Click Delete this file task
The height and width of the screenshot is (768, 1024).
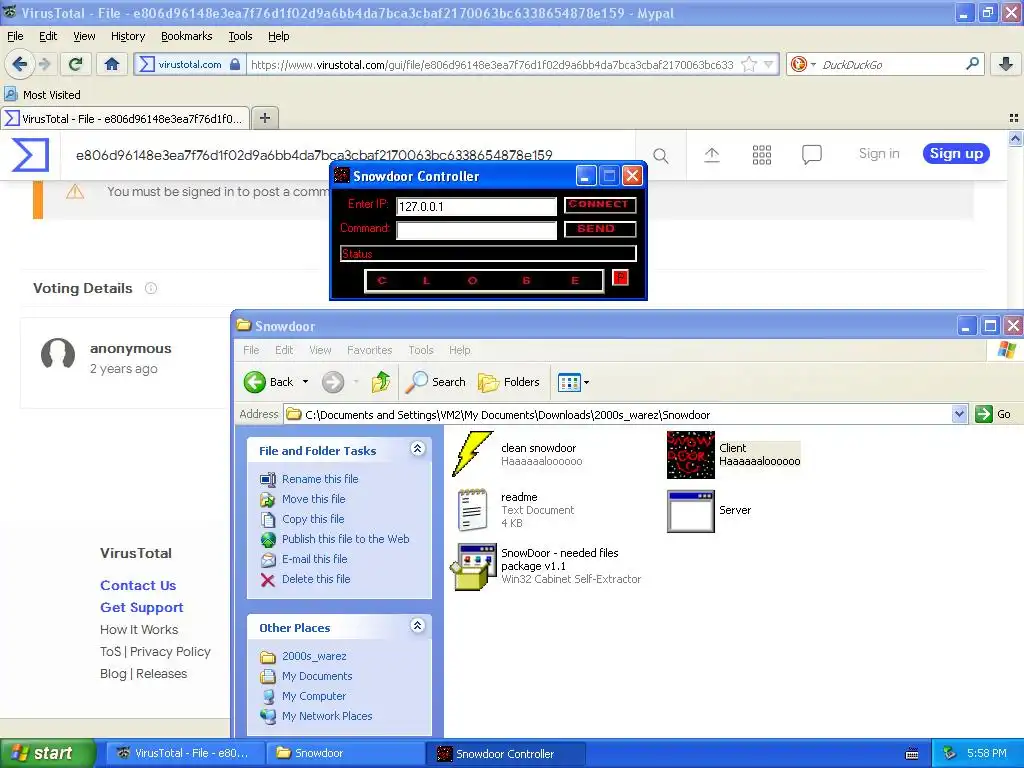(316, 579)
